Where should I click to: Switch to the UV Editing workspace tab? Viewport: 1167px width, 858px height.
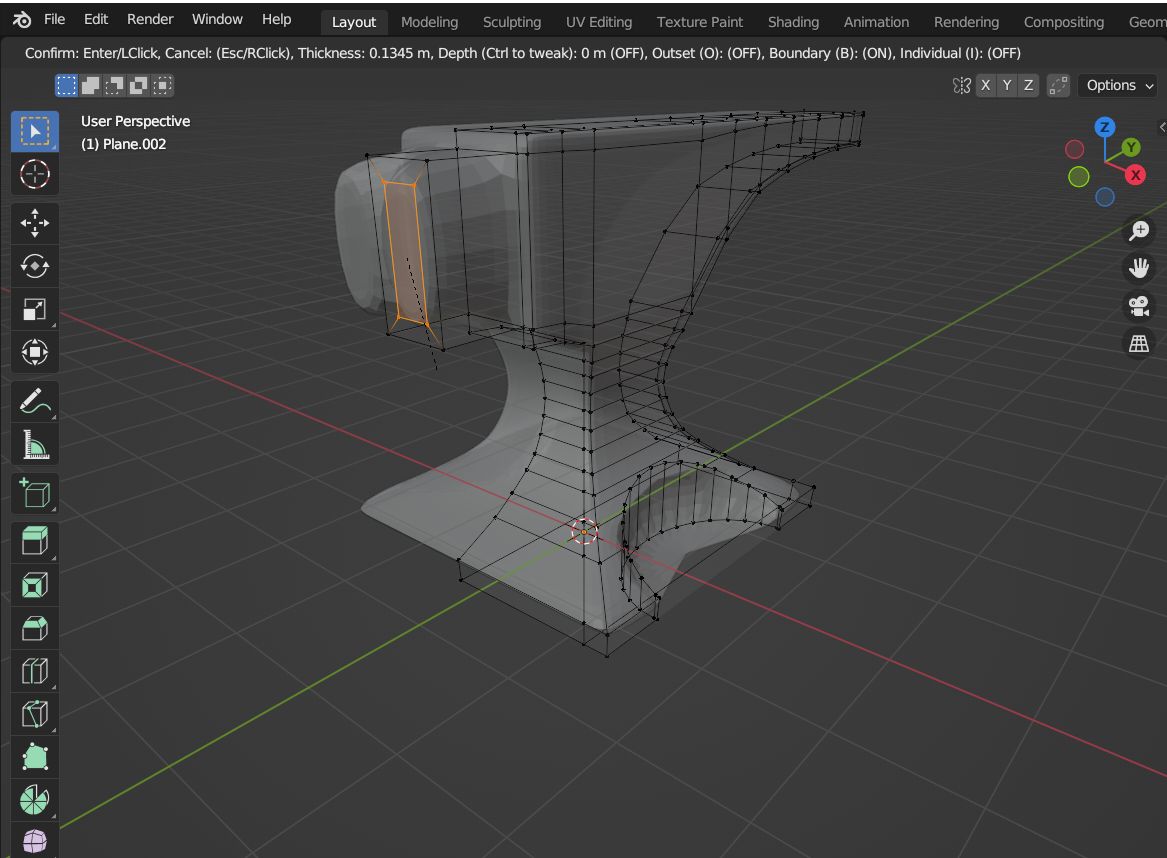[x=599, y=22]
